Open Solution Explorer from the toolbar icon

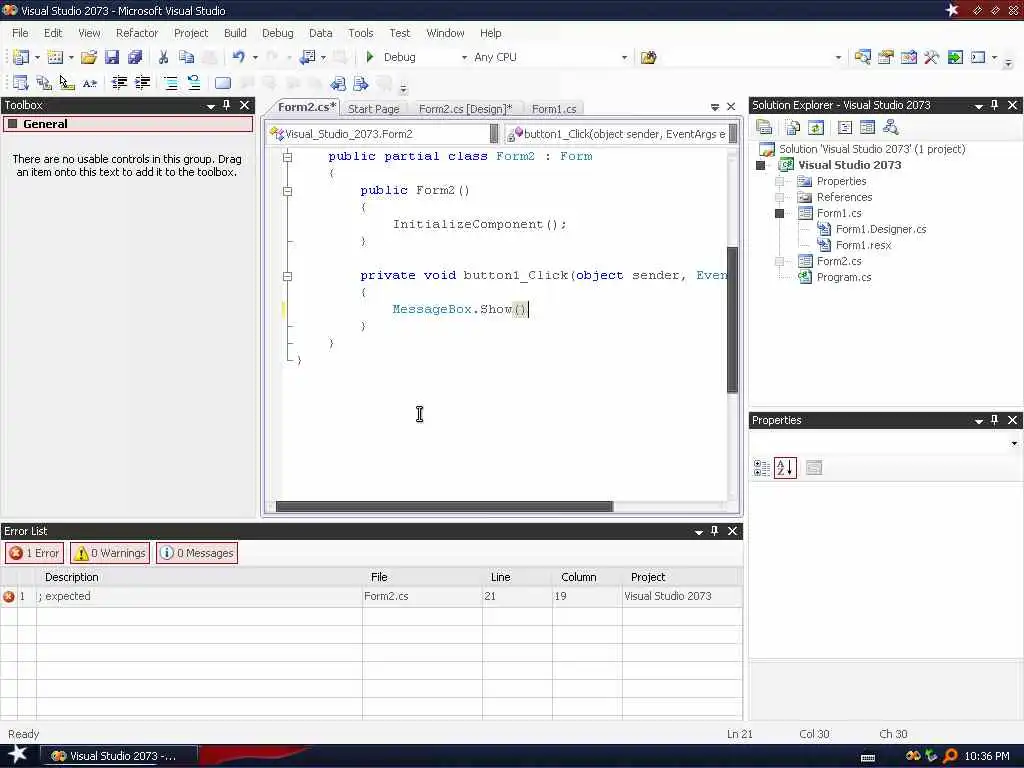point(862,57)
